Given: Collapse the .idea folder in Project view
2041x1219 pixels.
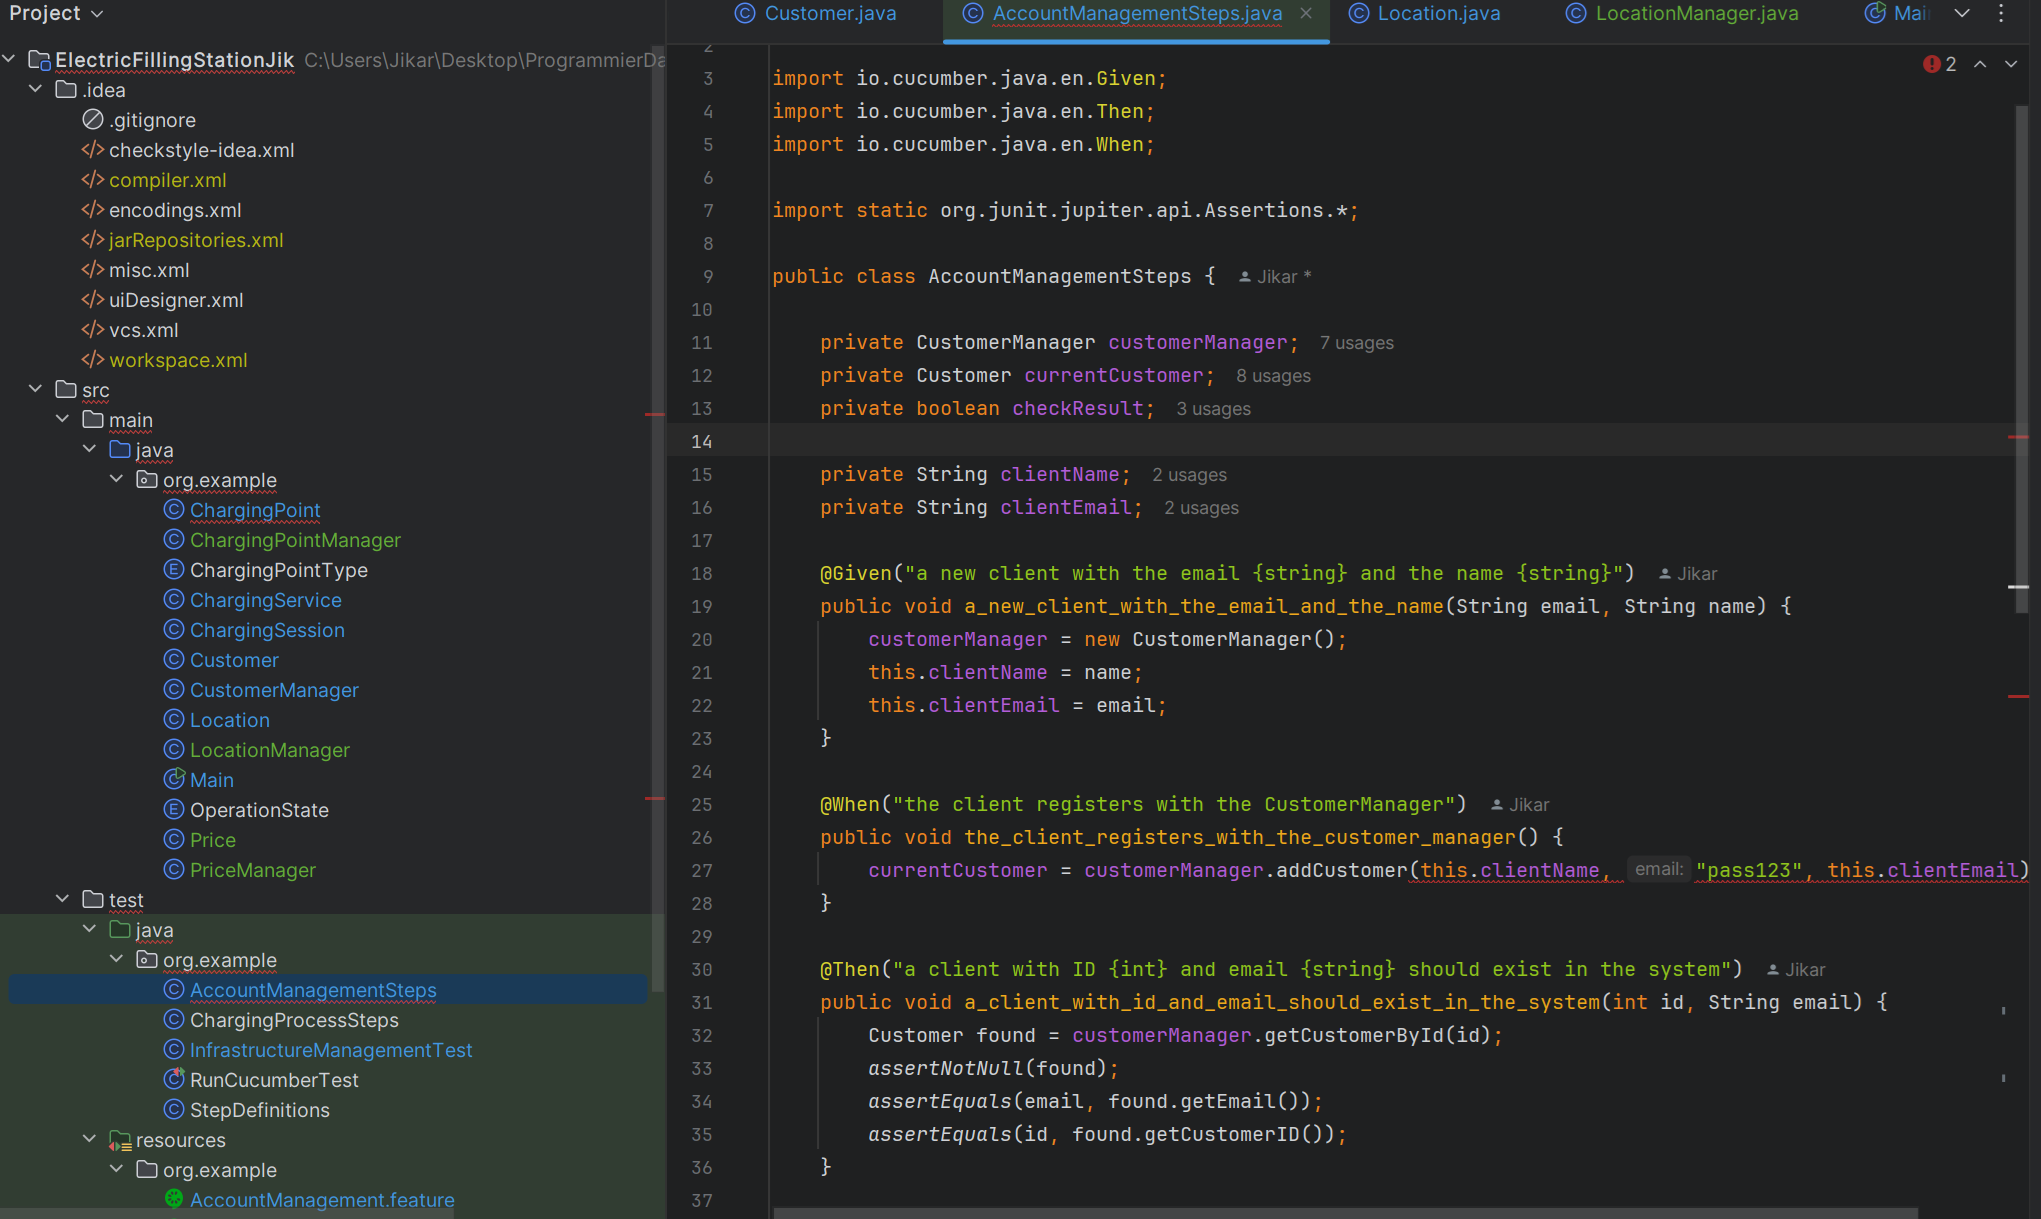Looking at the screenshot, I should point(36,89).
